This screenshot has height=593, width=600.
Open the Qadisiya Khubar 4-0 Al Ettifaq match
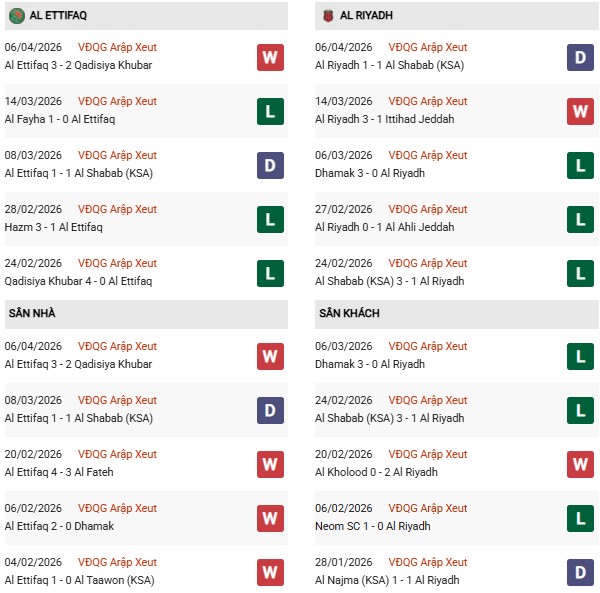point(78,281)
